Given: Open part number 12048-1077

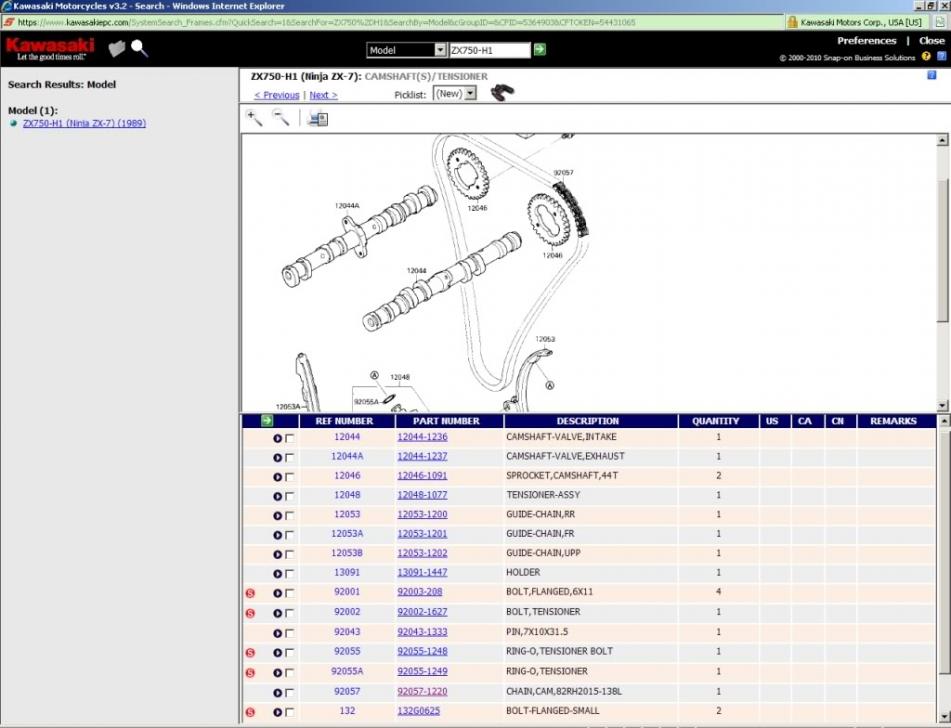Looking at the screenshot, I should [422, 495].
